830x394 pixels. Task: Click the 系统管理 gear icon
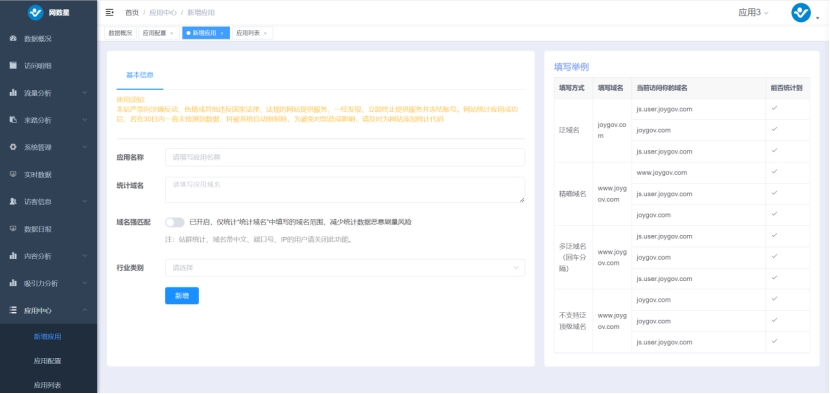pos(13,147)
